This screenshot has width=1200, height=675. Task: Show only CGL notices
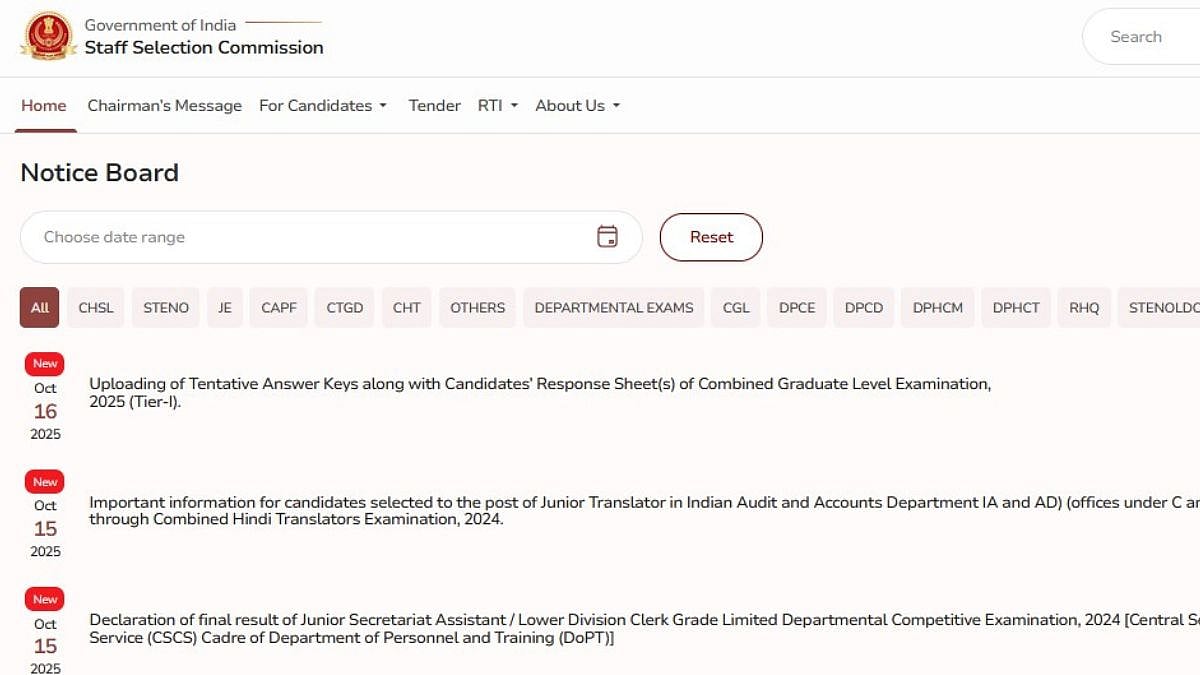coord(736,308)
